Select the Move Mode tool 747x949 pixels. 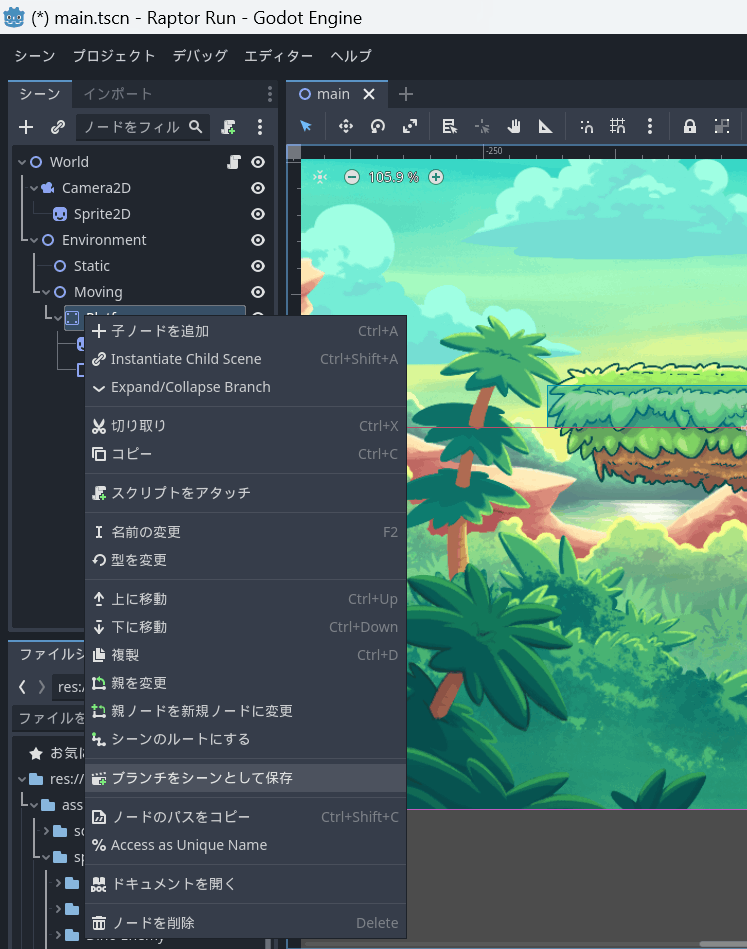tap(346, 126)
